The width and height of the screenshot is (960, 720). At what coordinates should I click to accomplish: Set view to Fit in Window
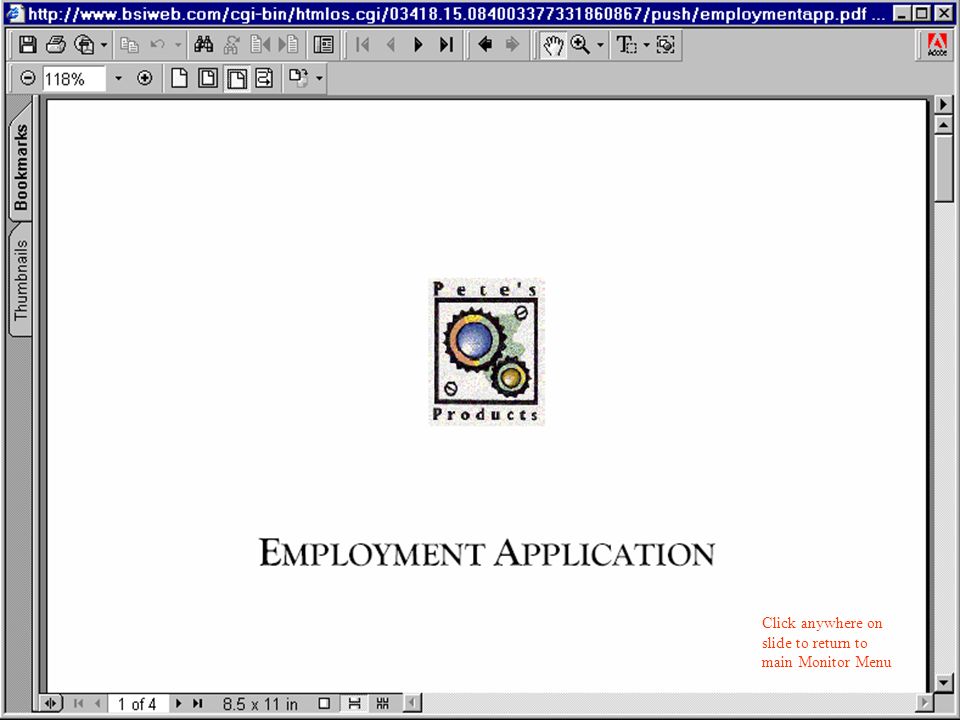[208, 78]
